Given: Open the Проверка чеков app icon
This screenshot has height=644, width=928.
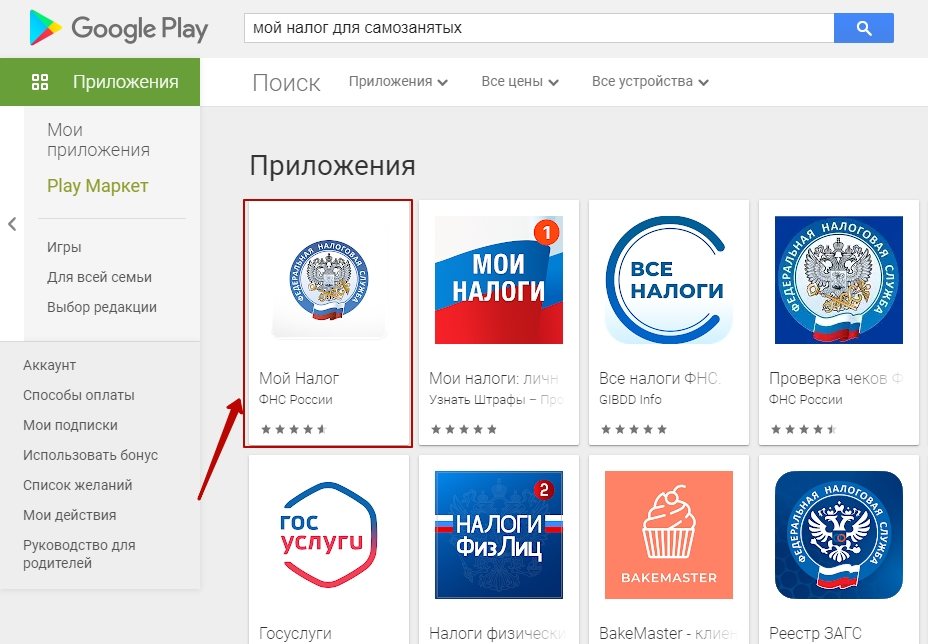Looking at the screenshot, I should pos(839,279).
